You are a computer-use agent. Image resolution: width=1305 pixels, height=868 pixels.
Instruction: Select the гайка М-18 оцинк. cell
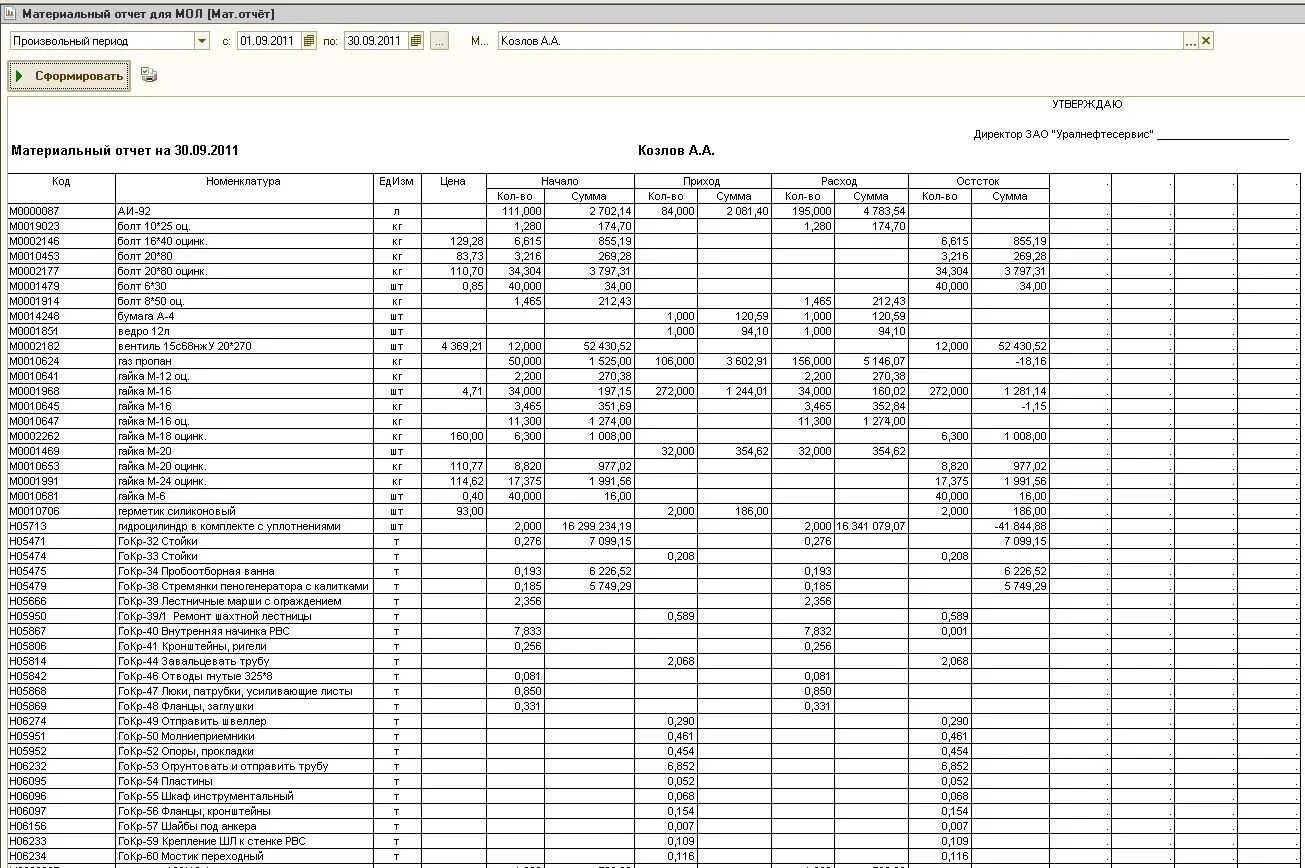click(244, 436)
